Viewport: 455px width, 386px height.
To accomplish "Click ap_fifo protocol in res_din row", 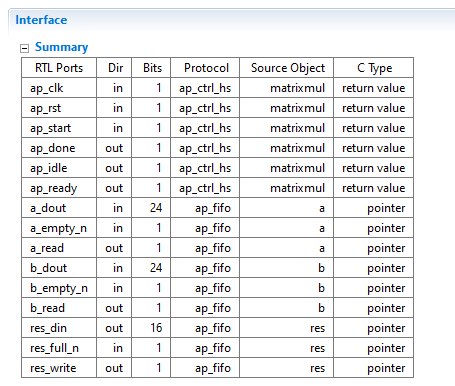I will click(213, 328).
